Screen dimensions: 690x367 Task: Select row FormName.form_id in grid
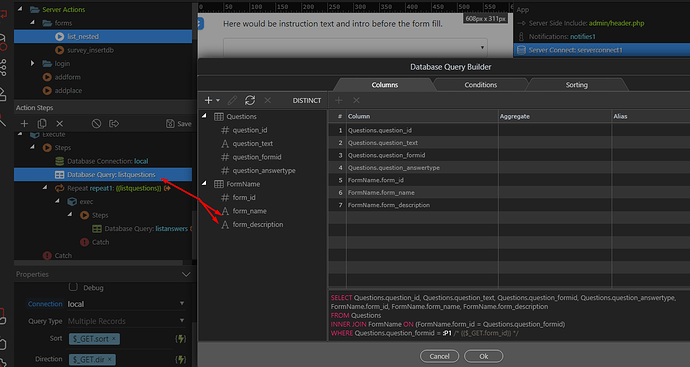[509, 180]
